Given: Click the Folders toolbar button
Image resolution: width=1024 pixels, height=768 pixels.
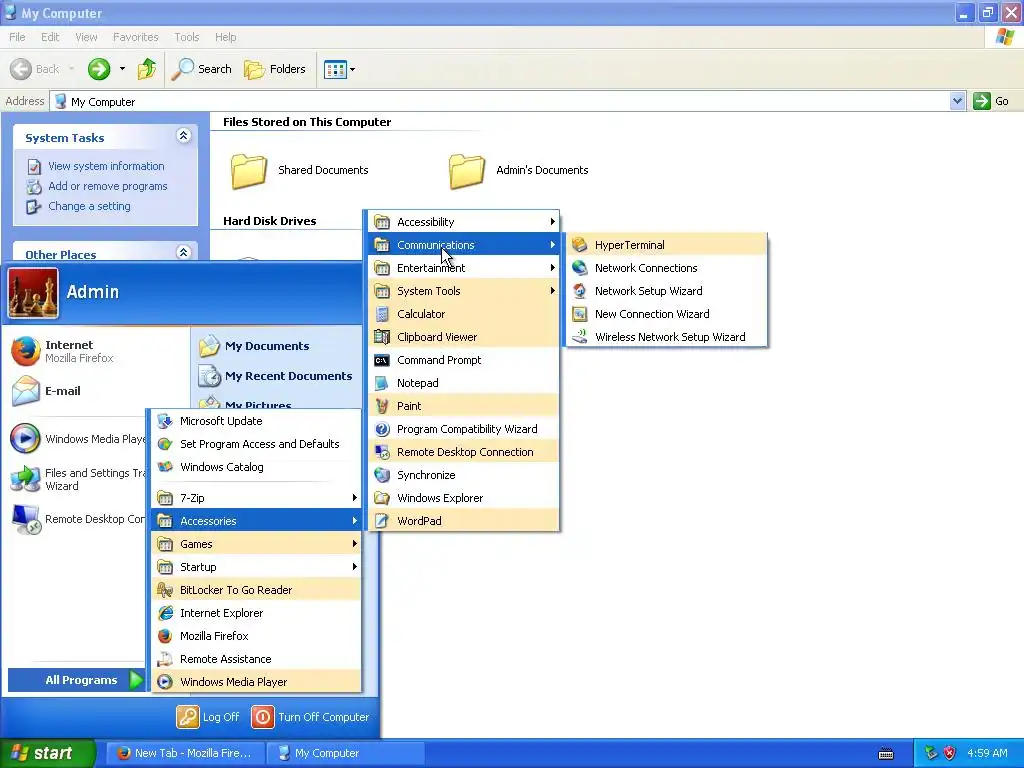Looking at the screenshot, I should pos(274,69).
